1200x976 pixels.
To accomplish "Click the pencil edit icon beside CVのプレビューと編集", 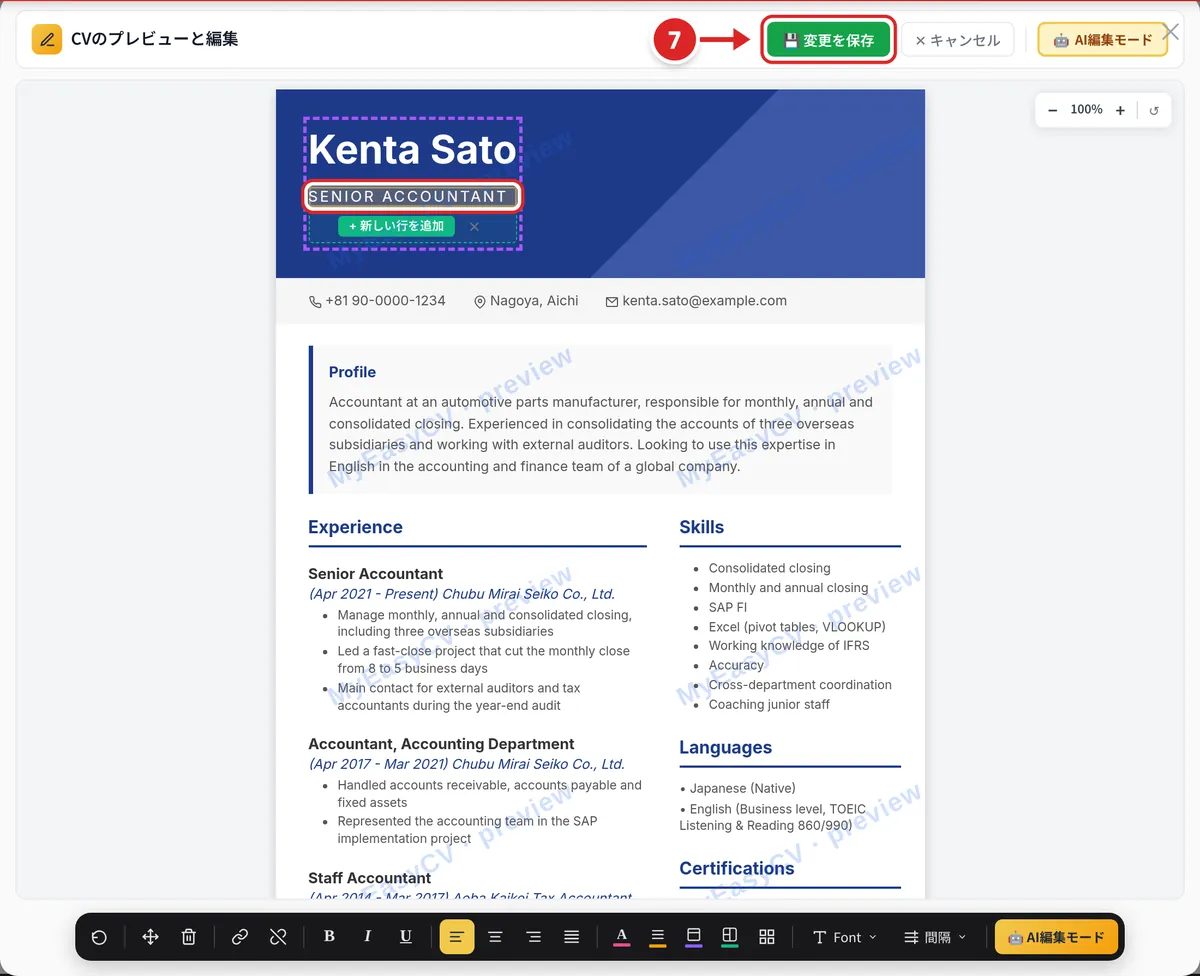I will [47, 39].
